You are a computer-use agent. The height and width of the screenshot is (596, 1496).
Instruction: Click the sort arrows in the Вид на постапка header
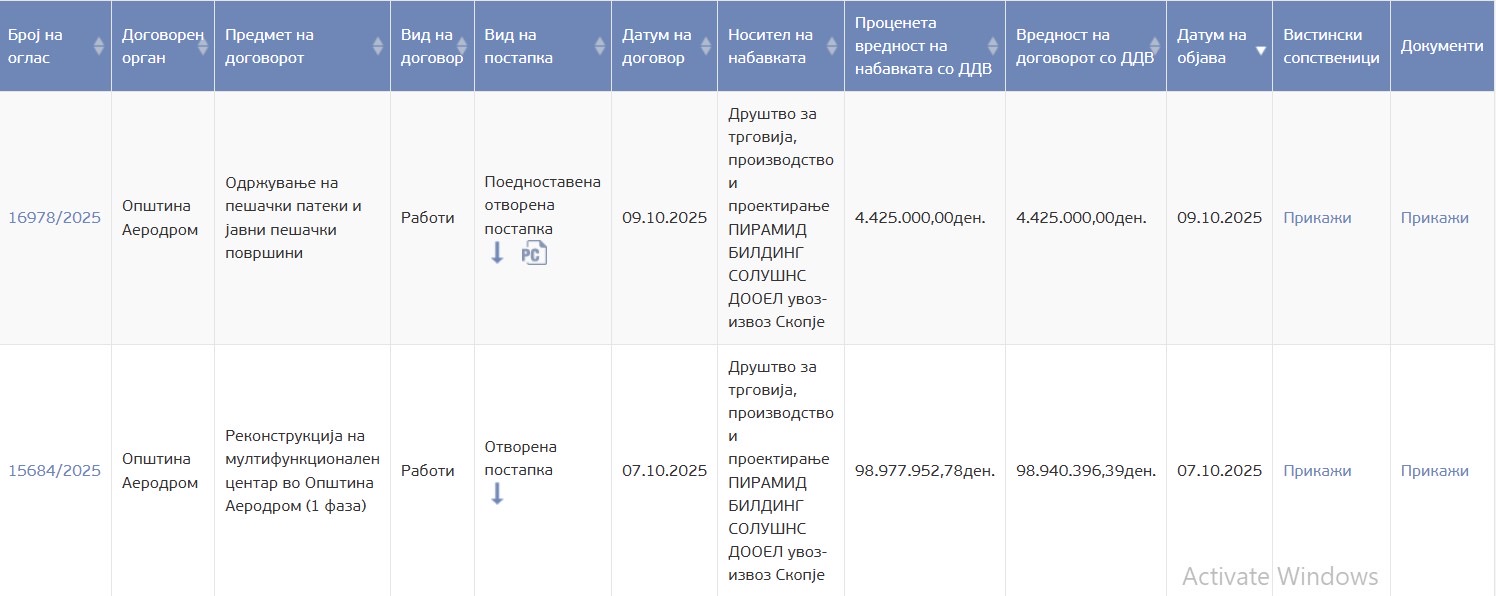tap(599, 46)
